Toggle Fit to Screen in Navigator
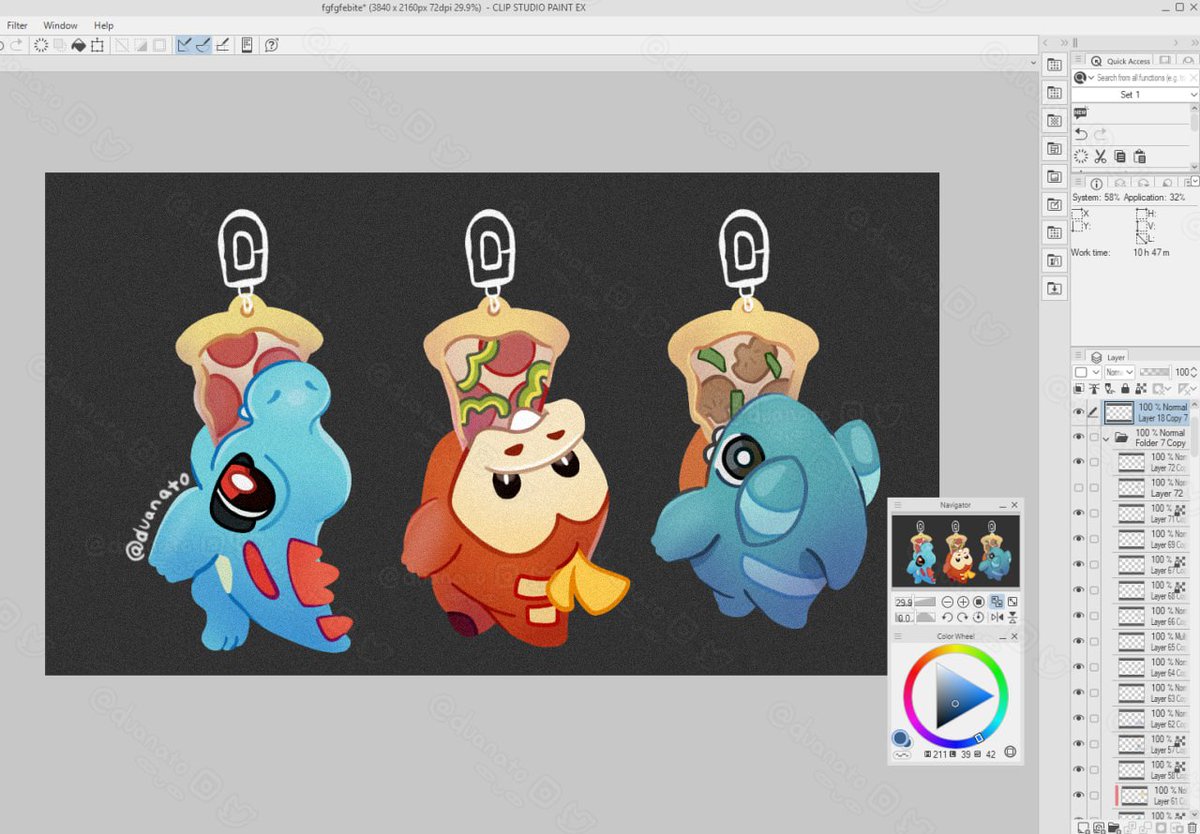This screenshot has height=834, width=1200. point(997,602)
